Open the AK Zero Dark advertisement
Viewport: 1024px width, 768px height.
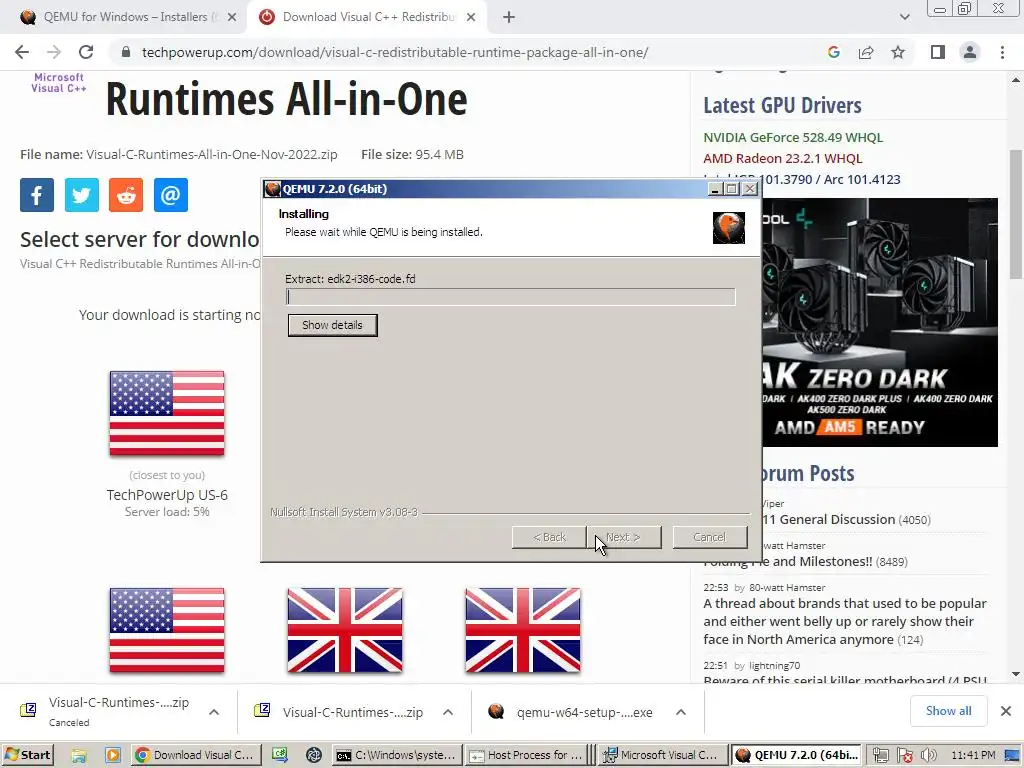tap(880, 323)
